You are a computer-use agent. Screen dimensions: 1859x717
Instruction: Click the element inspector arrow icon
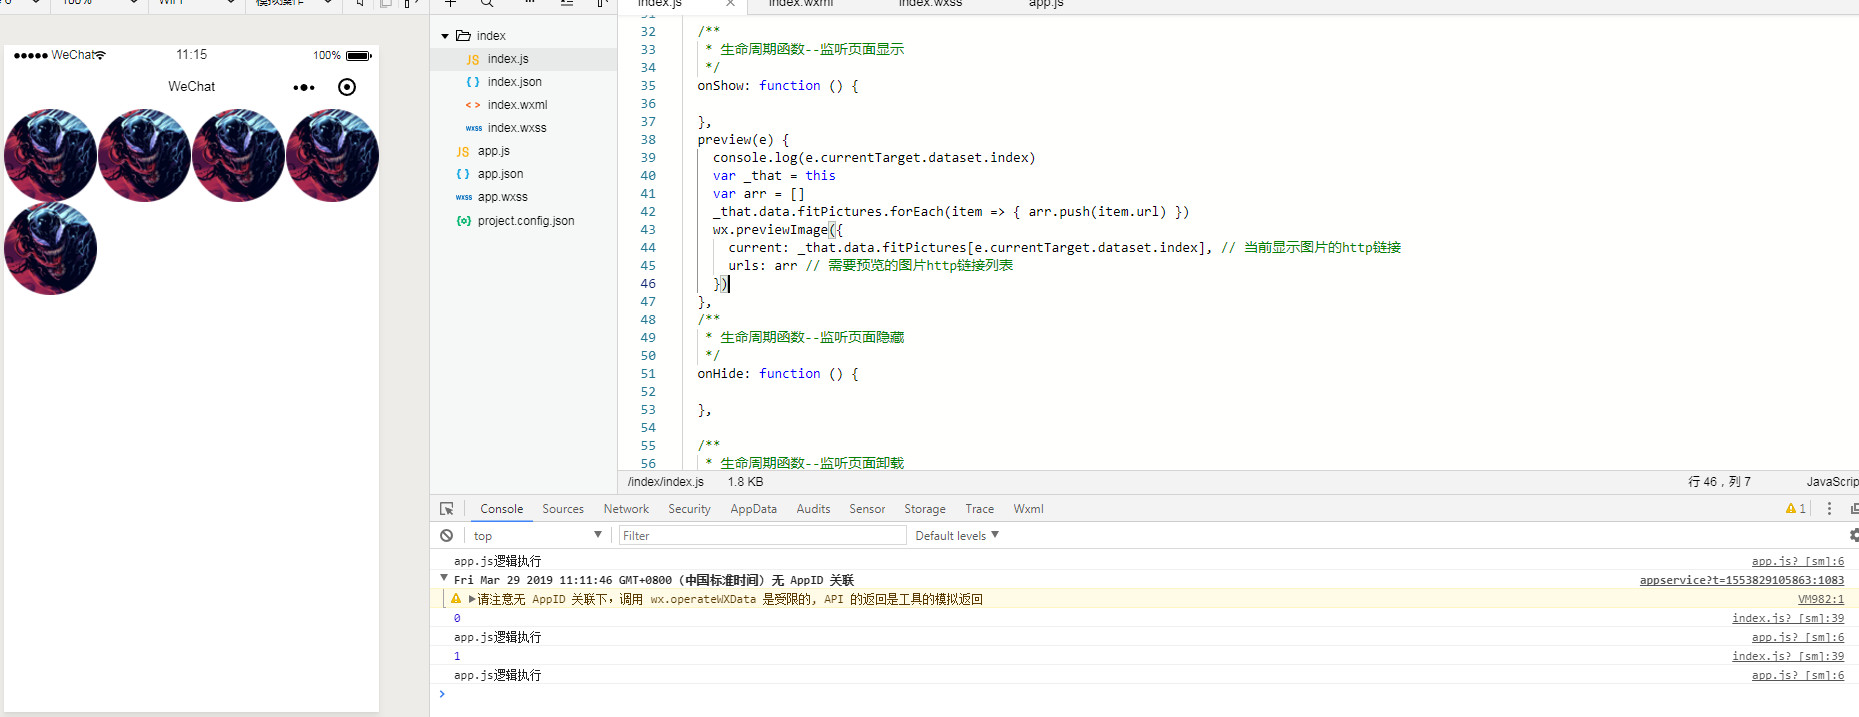447,509
